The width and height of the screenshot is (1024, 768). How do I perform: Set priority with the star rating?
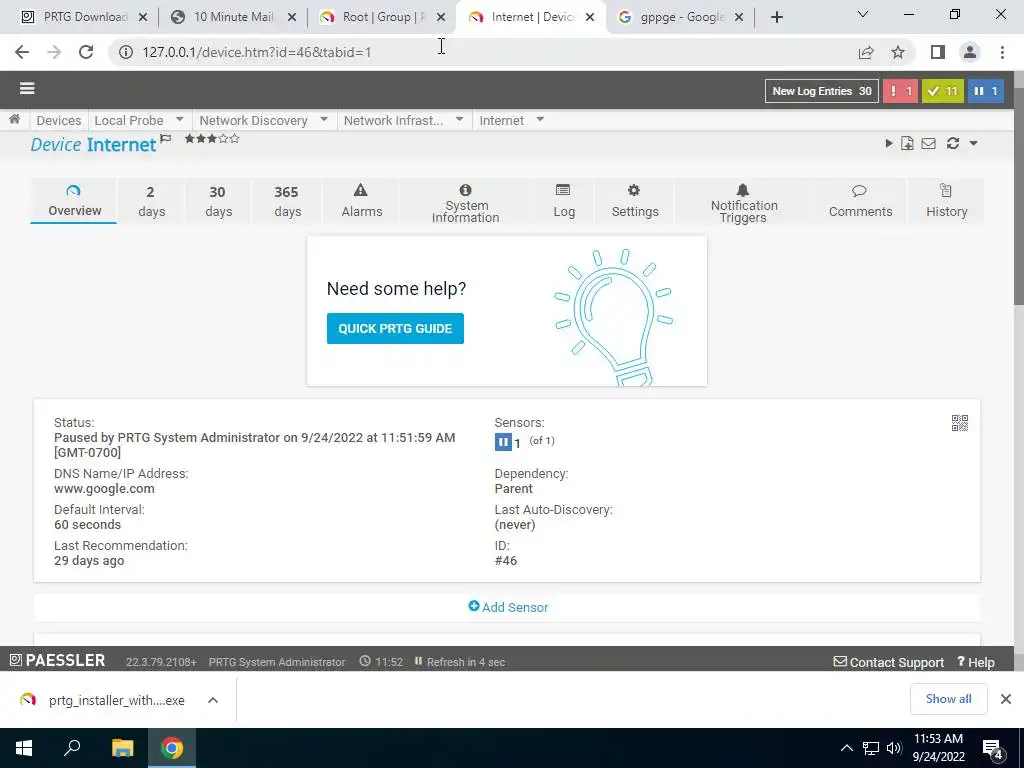pos(212,138)
